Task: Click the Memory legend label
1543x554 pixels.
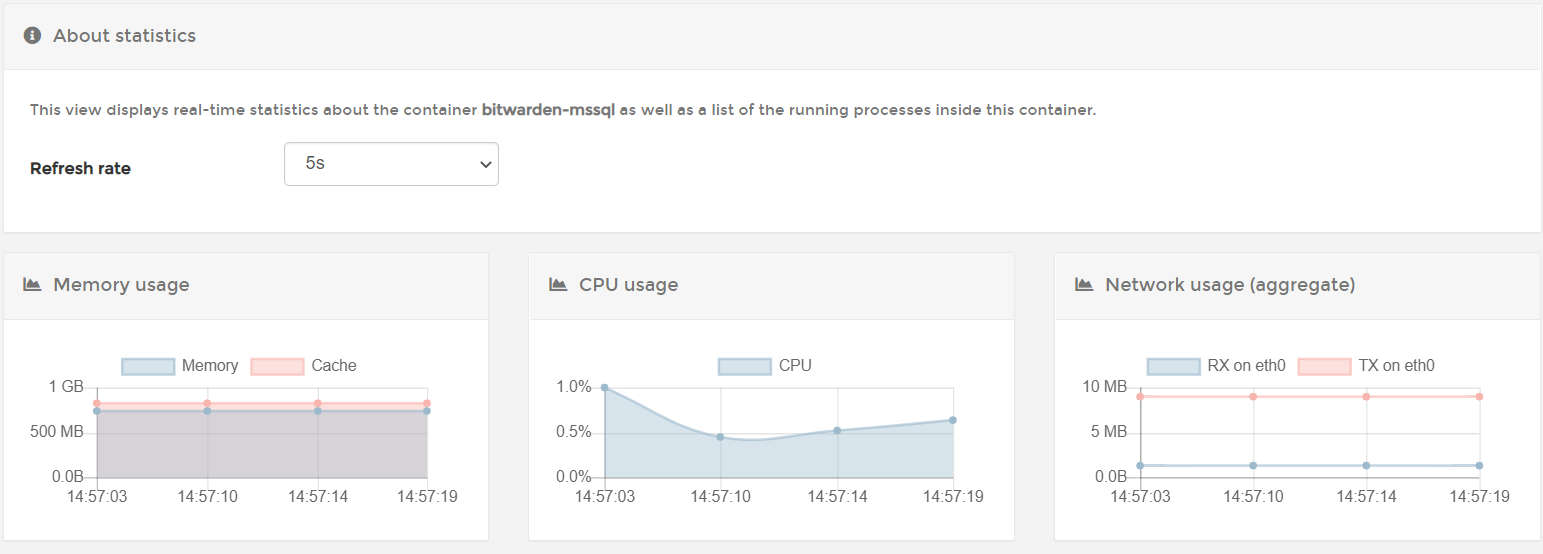Action: pyautogui.click(x=210, y=366)
